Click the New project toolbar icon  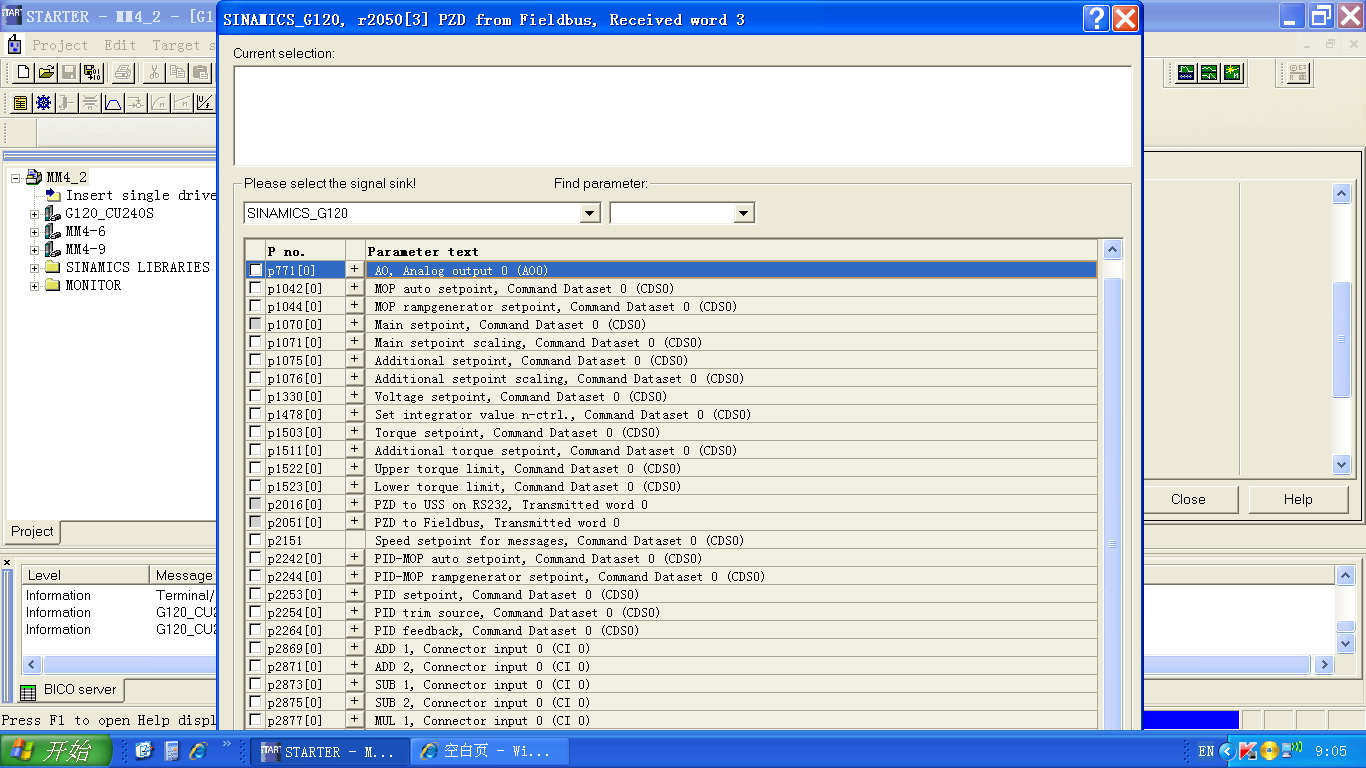coord(23,72)
